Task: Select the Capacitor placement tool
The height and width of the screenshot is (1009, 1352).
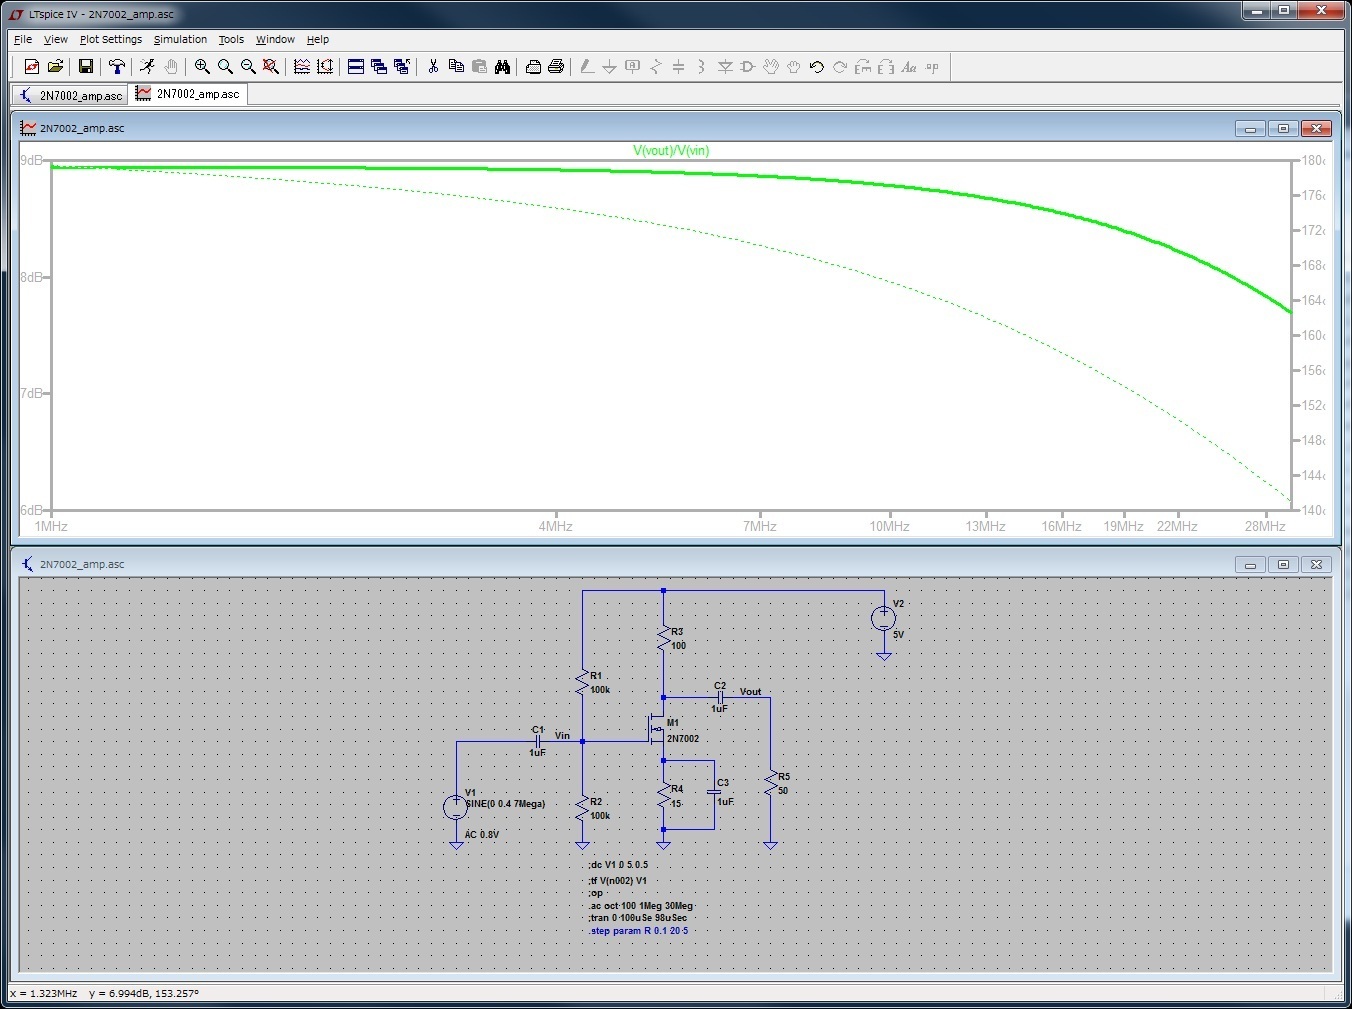Action: coord(678,67)
